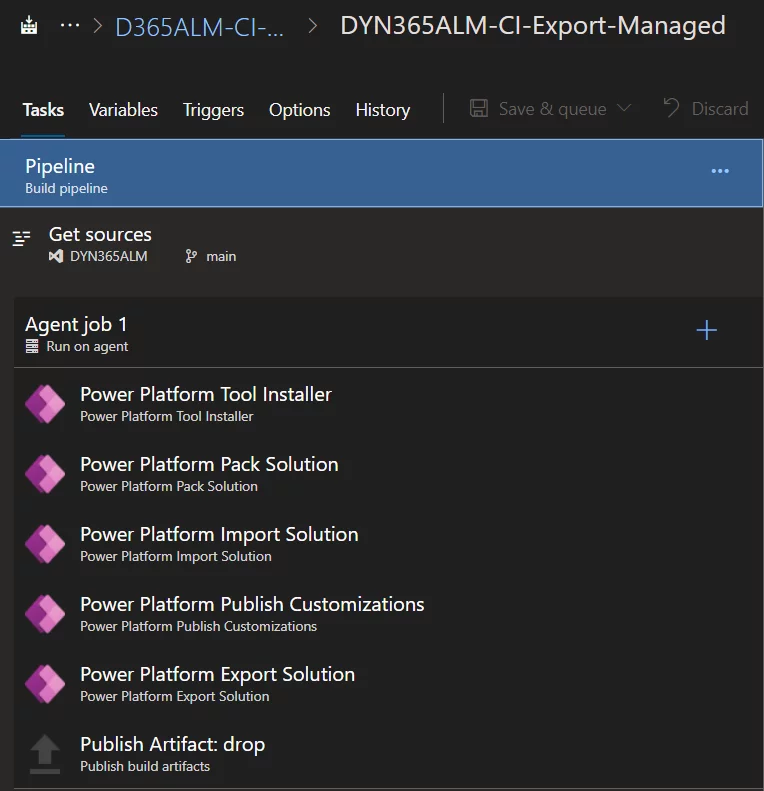The height and width of the screenshot is (791, 764).
Task: Switch to the Triggers tab
Action: [x=213, y=110]
